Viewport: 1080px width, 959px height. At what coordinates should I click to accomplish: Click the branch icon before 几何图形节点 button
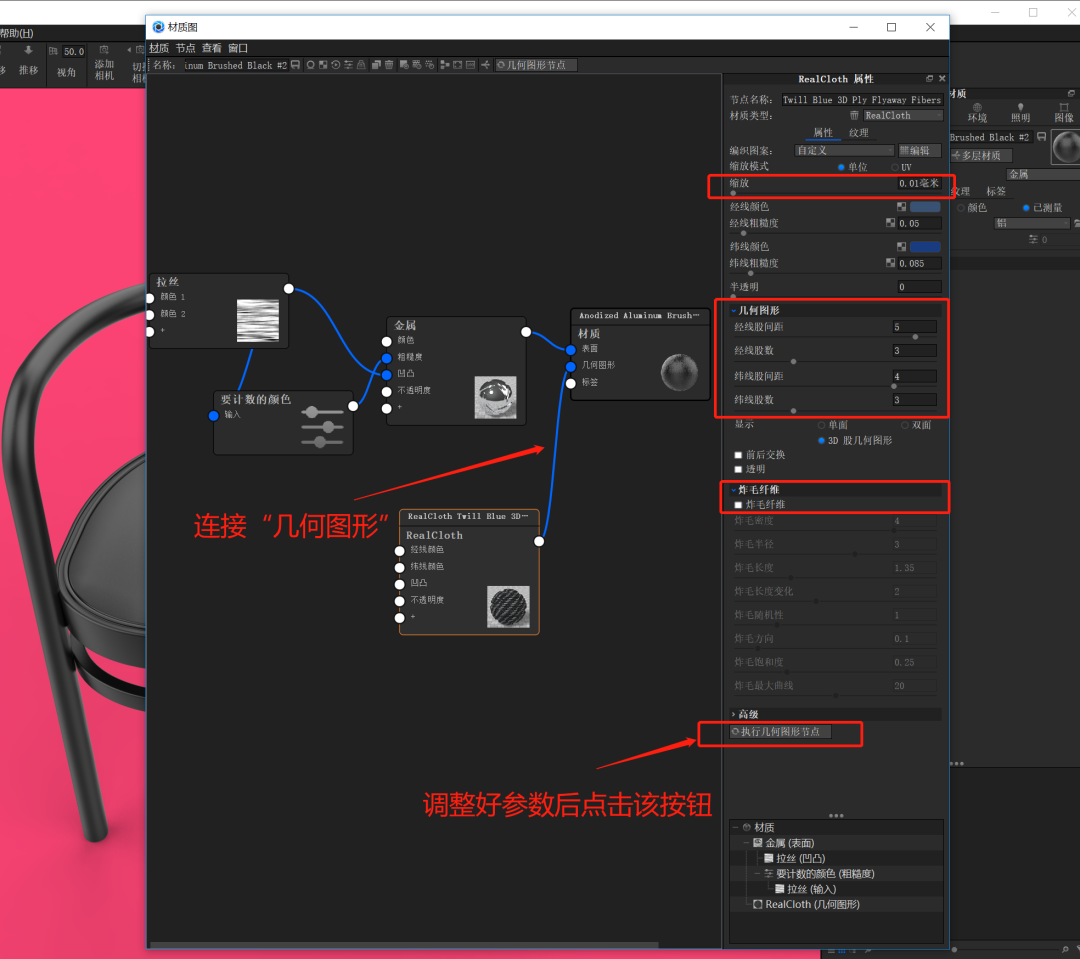[485, 65]
